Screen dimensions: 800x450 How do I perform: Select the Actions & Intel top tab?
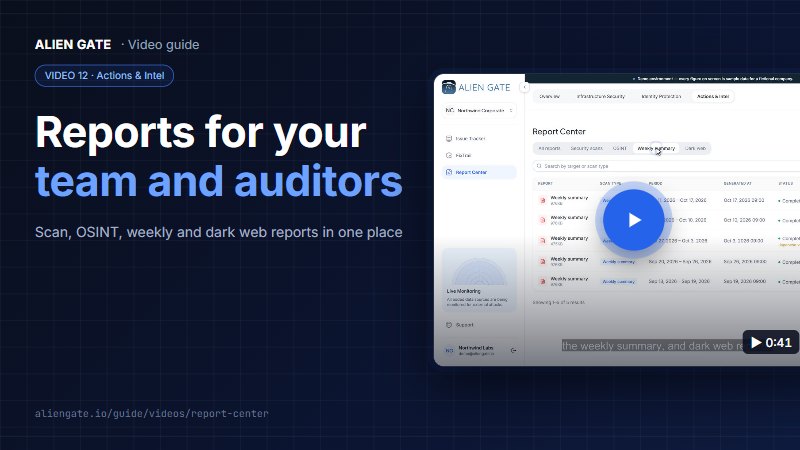click(713, 96)
